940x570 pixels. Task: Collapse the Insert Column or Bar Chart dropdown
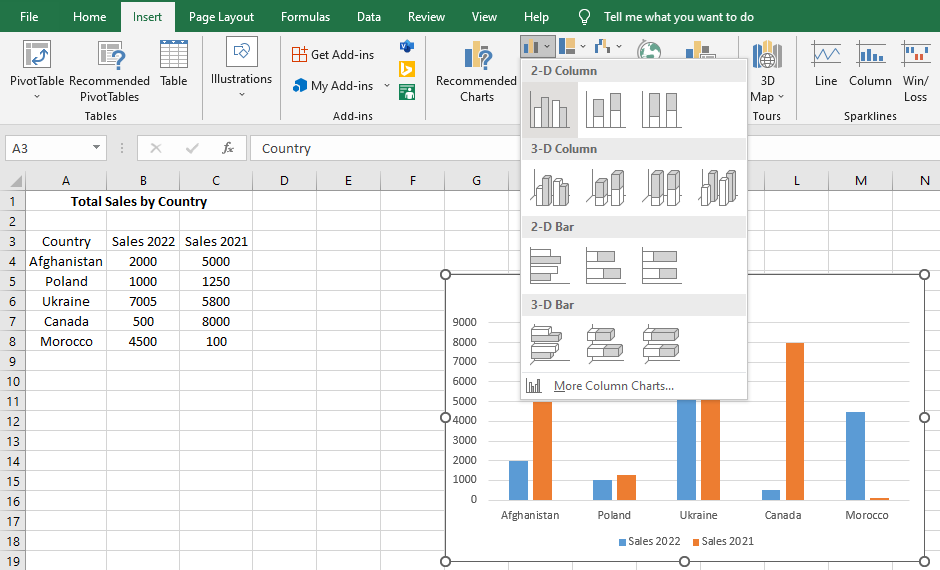pyautogui.click(x=537, y=46)
